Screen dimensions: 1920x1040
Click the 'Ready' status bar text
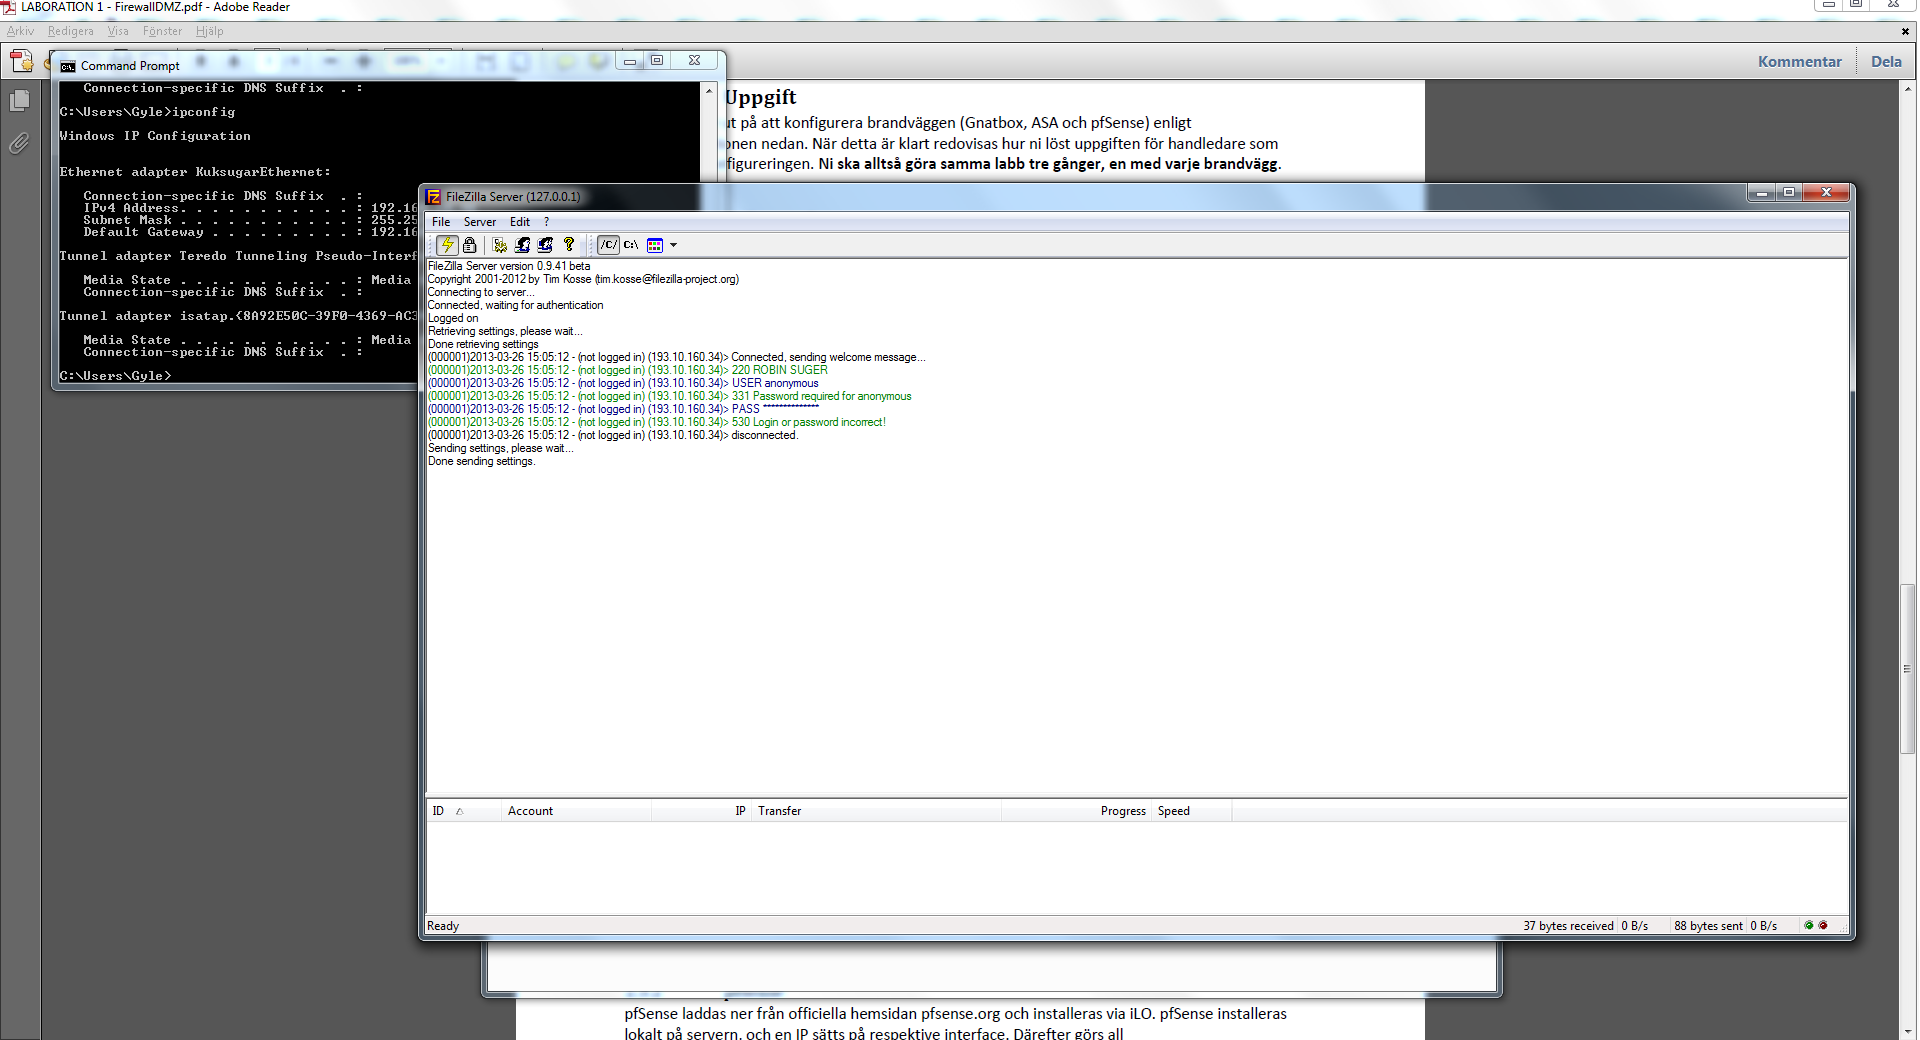click(x=443, y=926)
